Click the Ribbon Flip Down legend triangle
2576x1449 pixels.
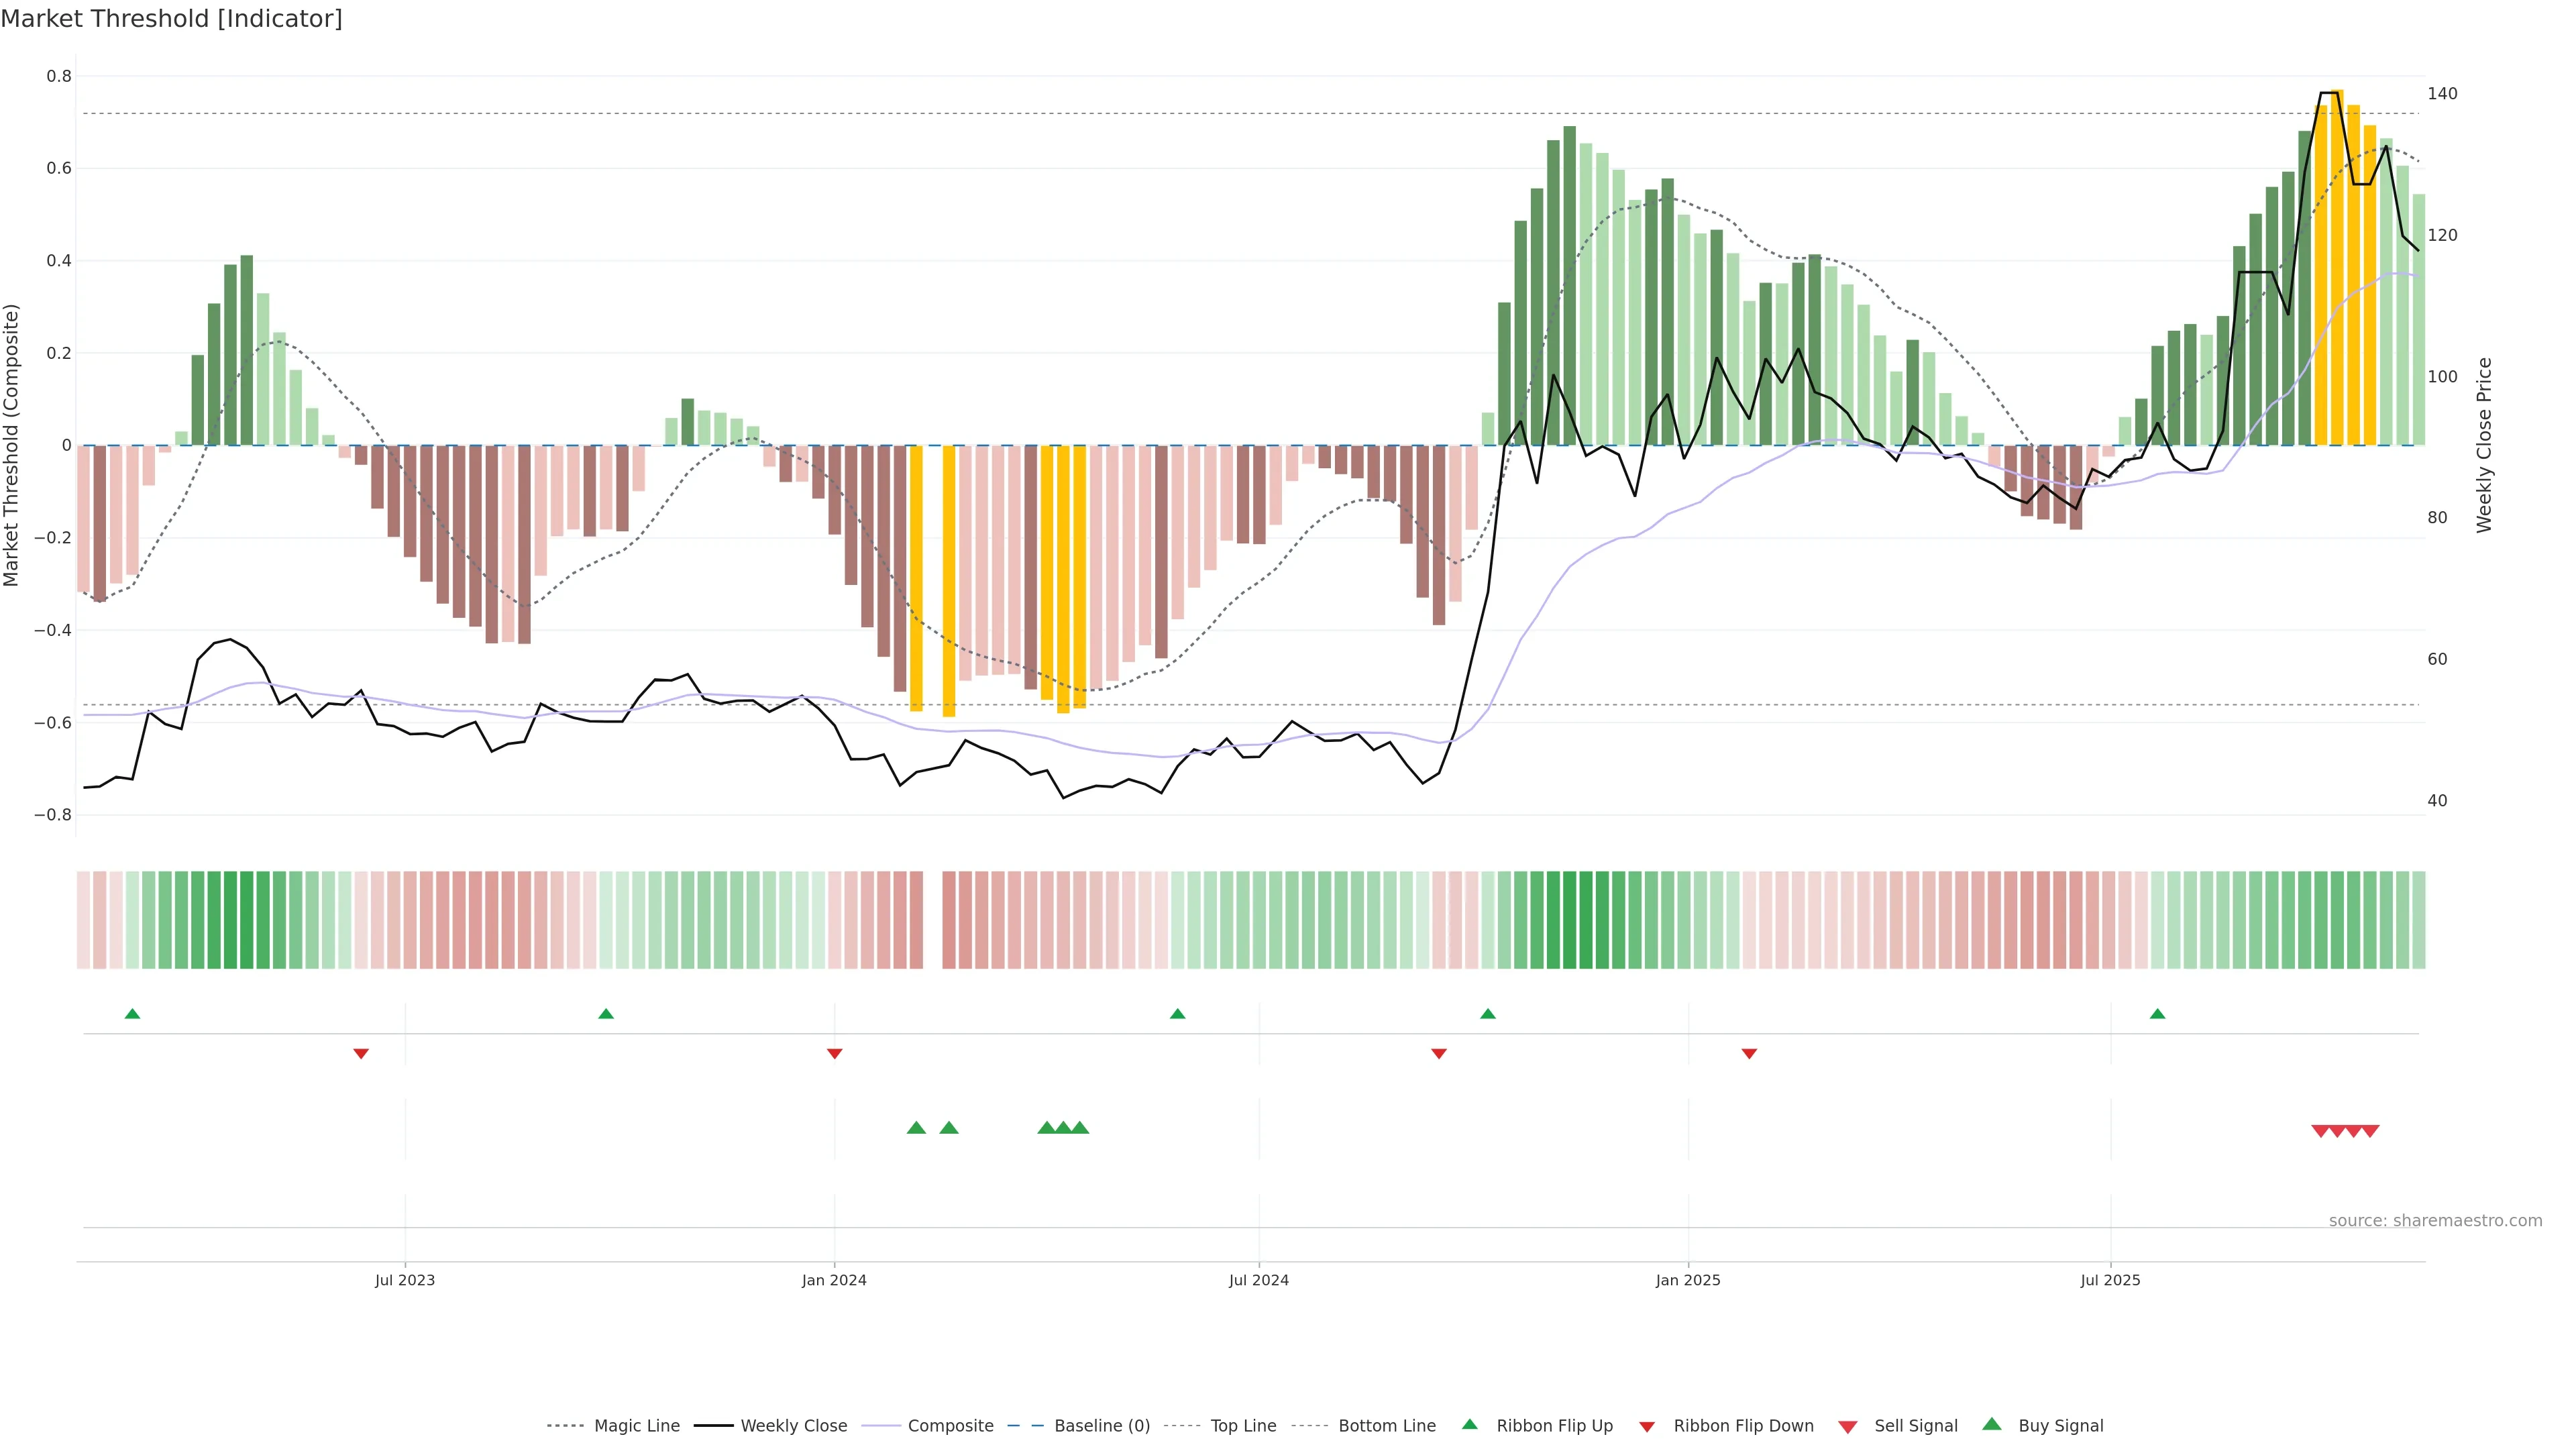[x=1646, y=1427]
